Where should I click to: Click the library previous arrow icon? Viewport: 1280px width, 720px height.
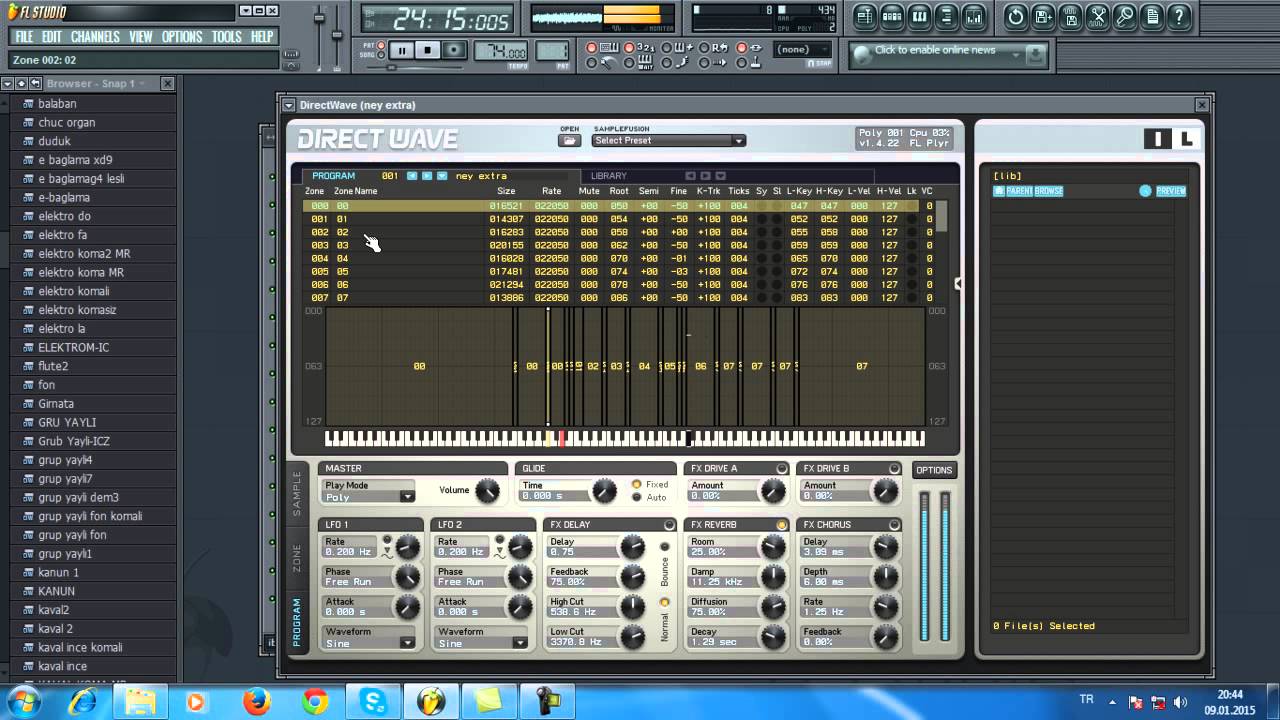coord(690,175)
